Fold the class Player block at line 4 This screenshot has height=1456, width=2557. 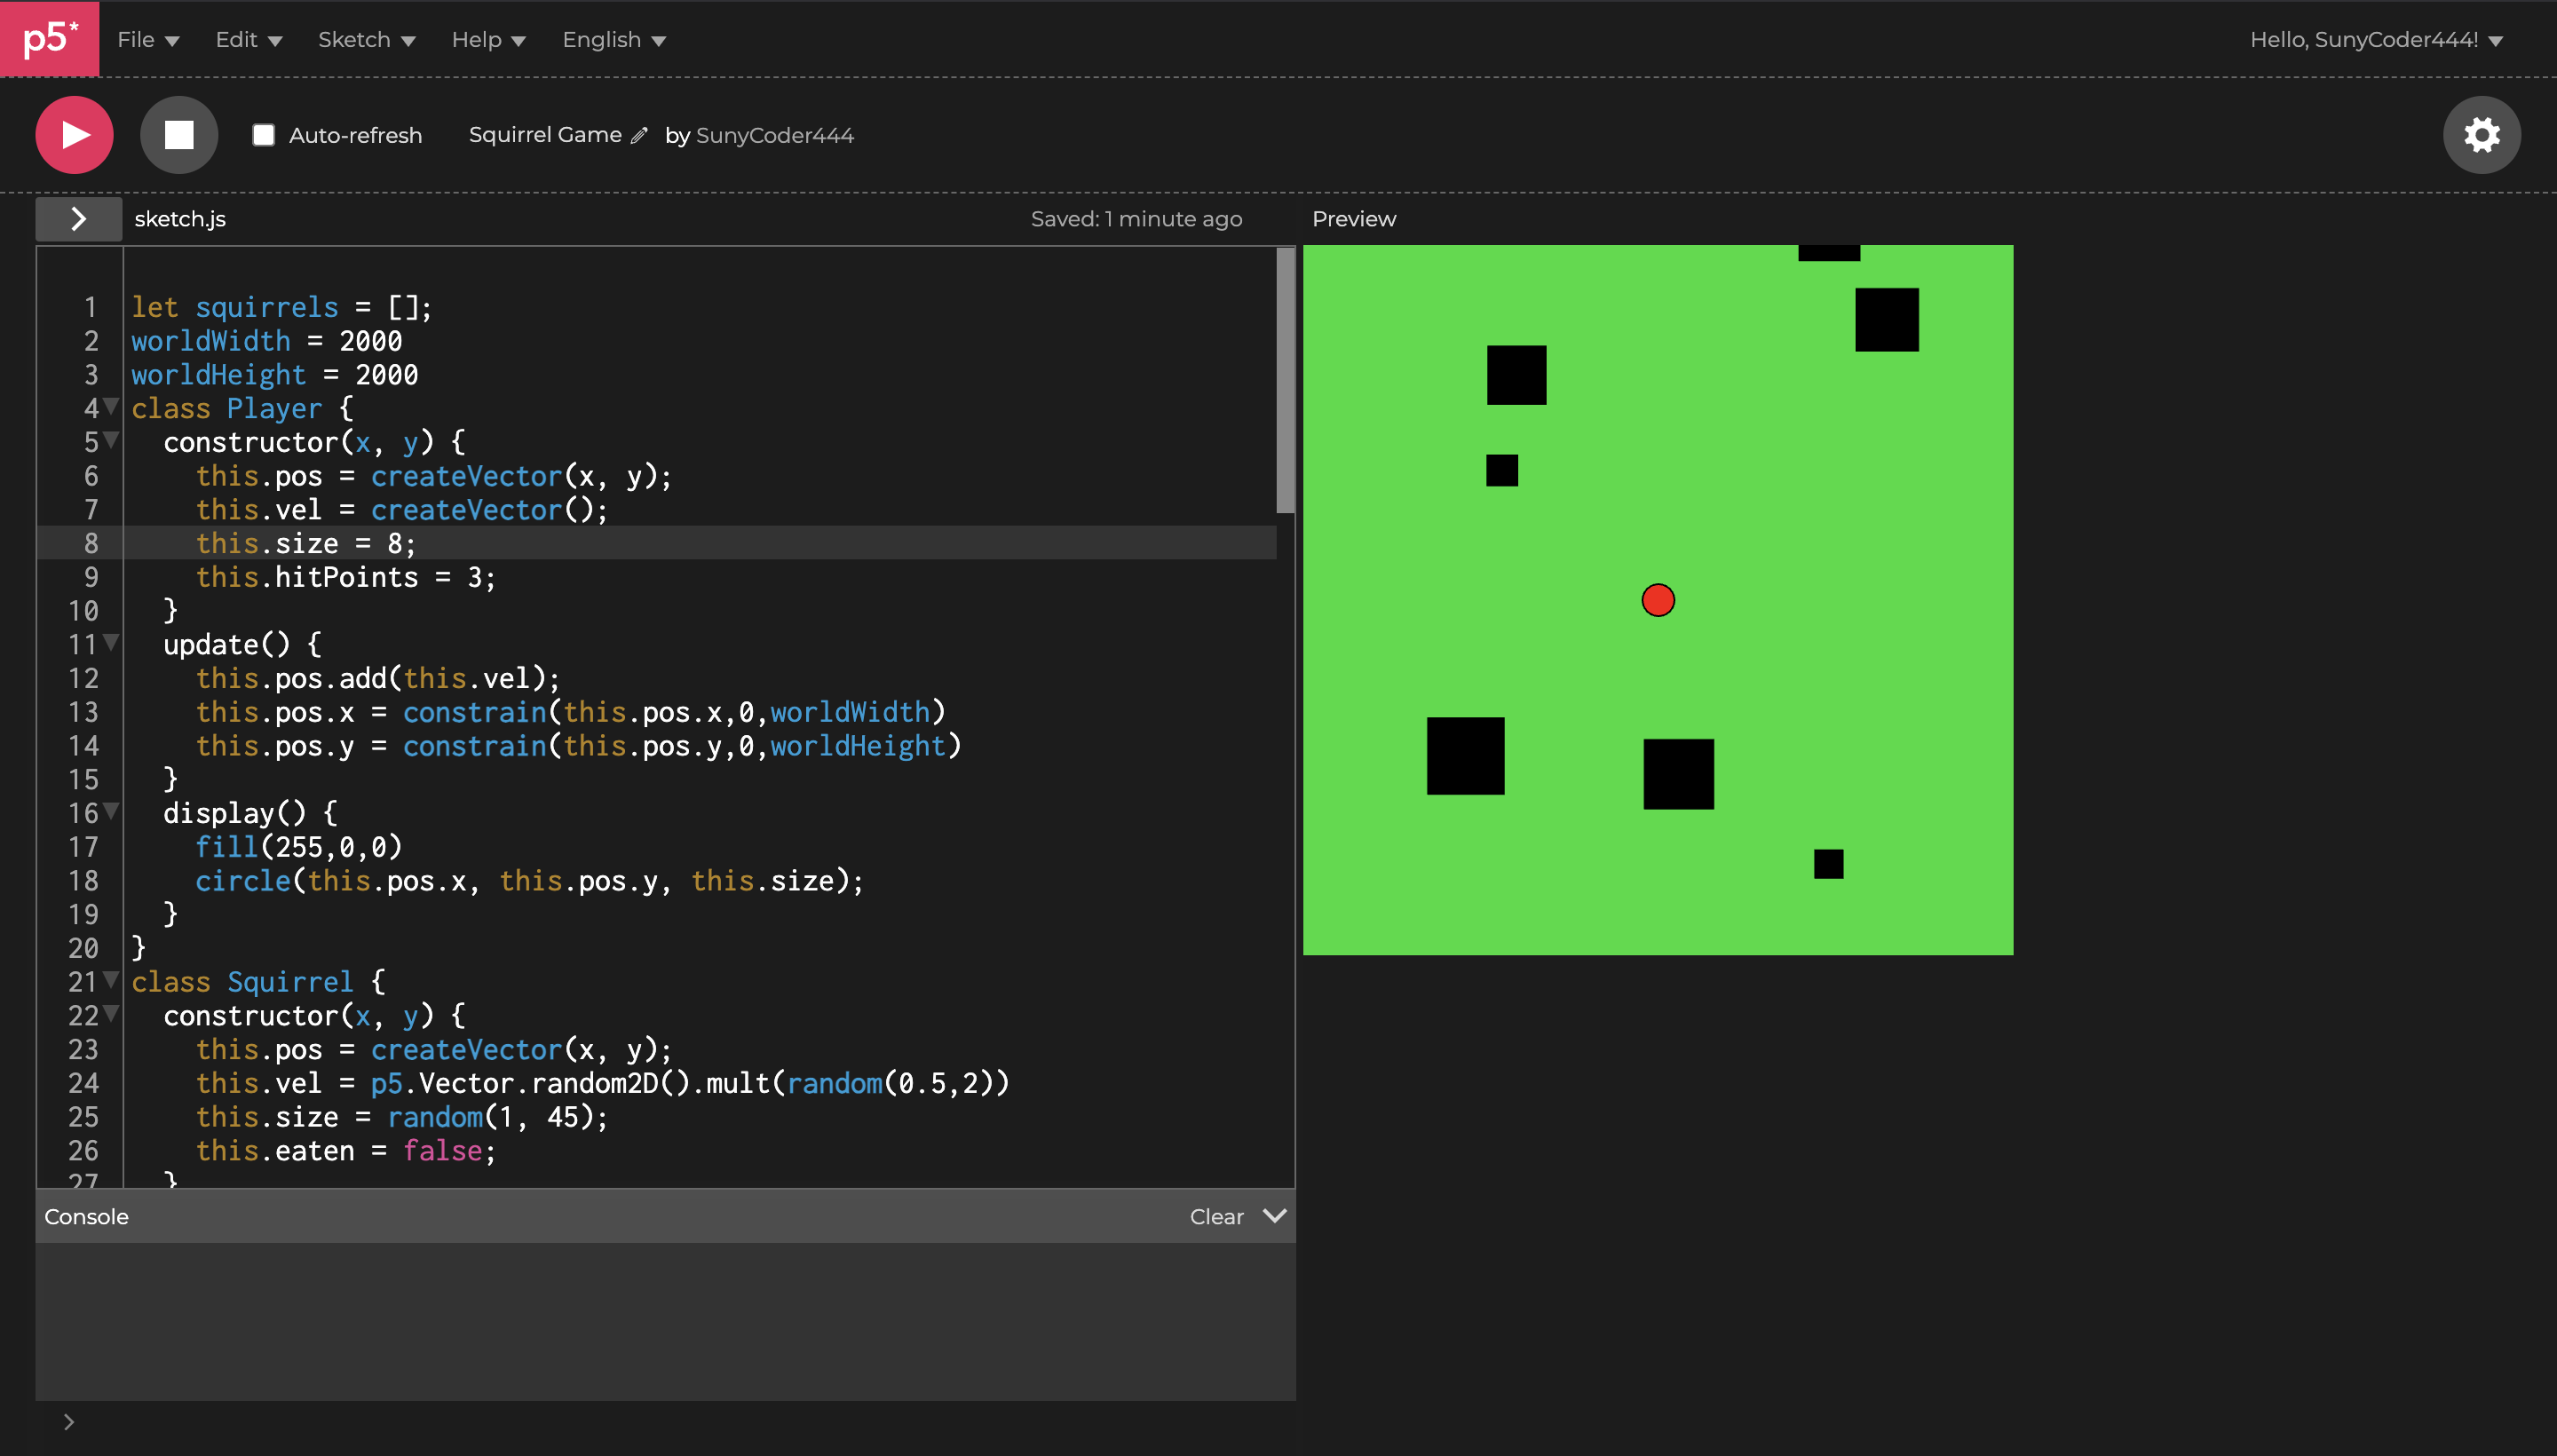point(111,406)
